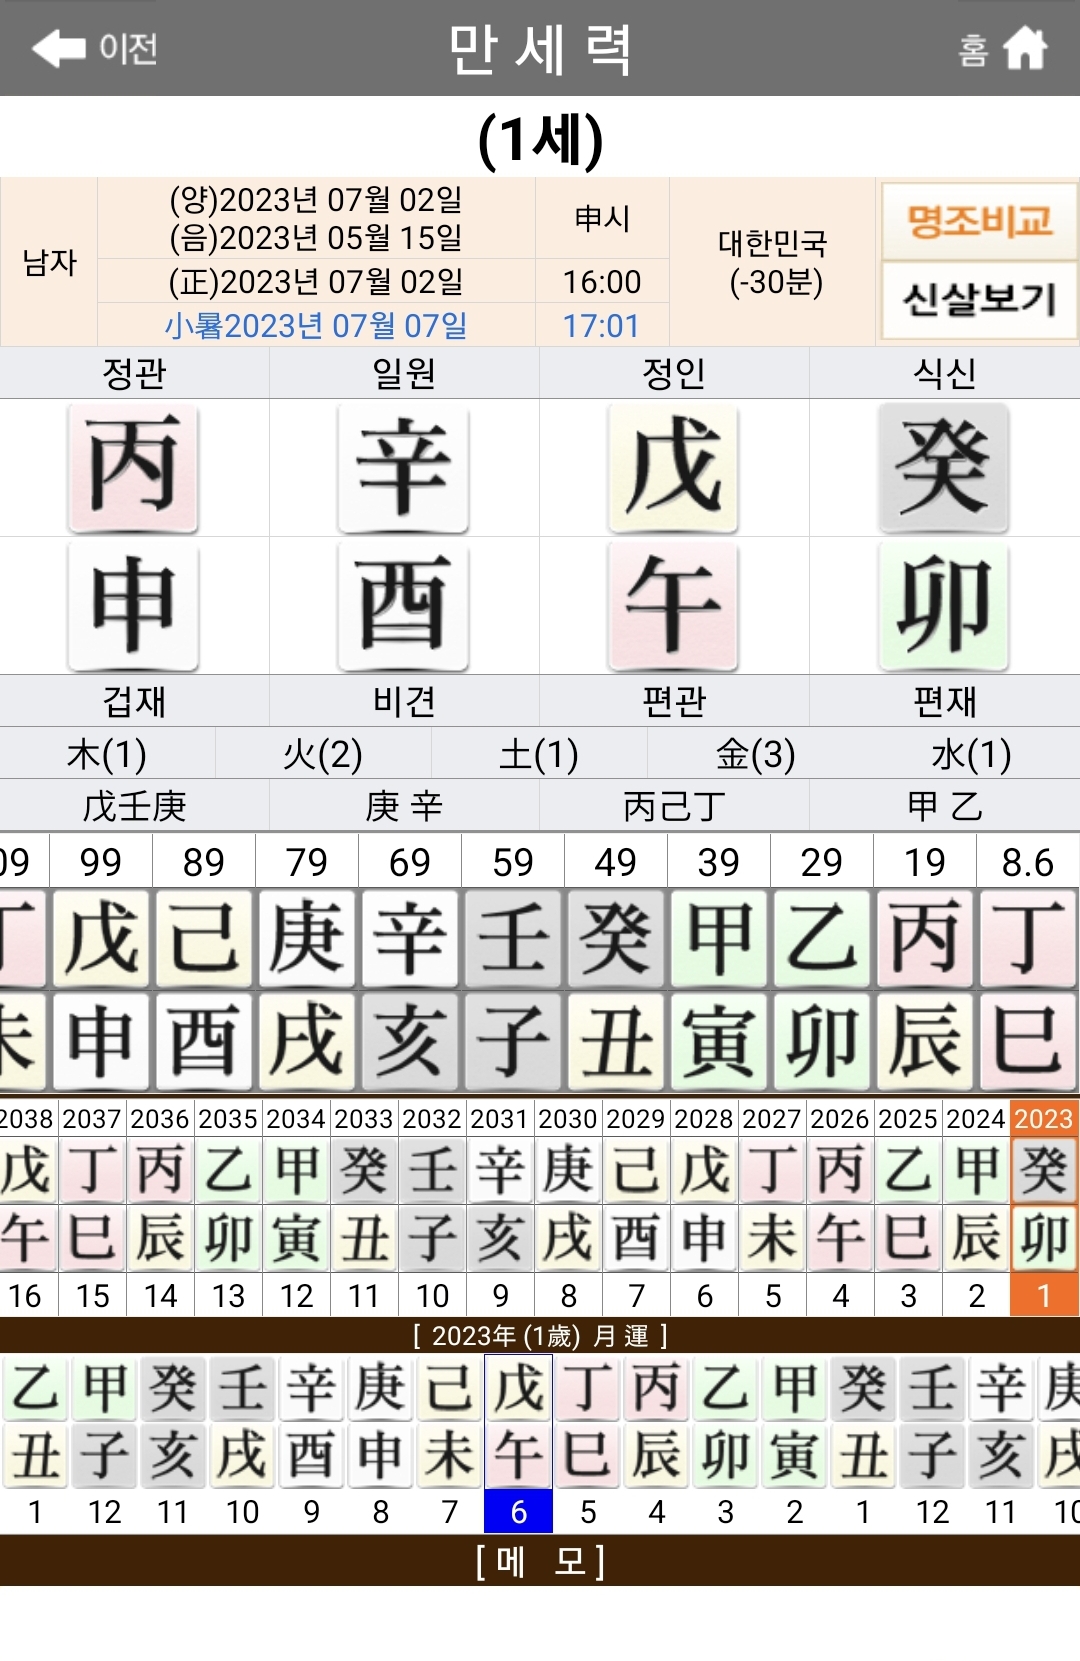Tap the 남자 gender cell

point(49,262)
